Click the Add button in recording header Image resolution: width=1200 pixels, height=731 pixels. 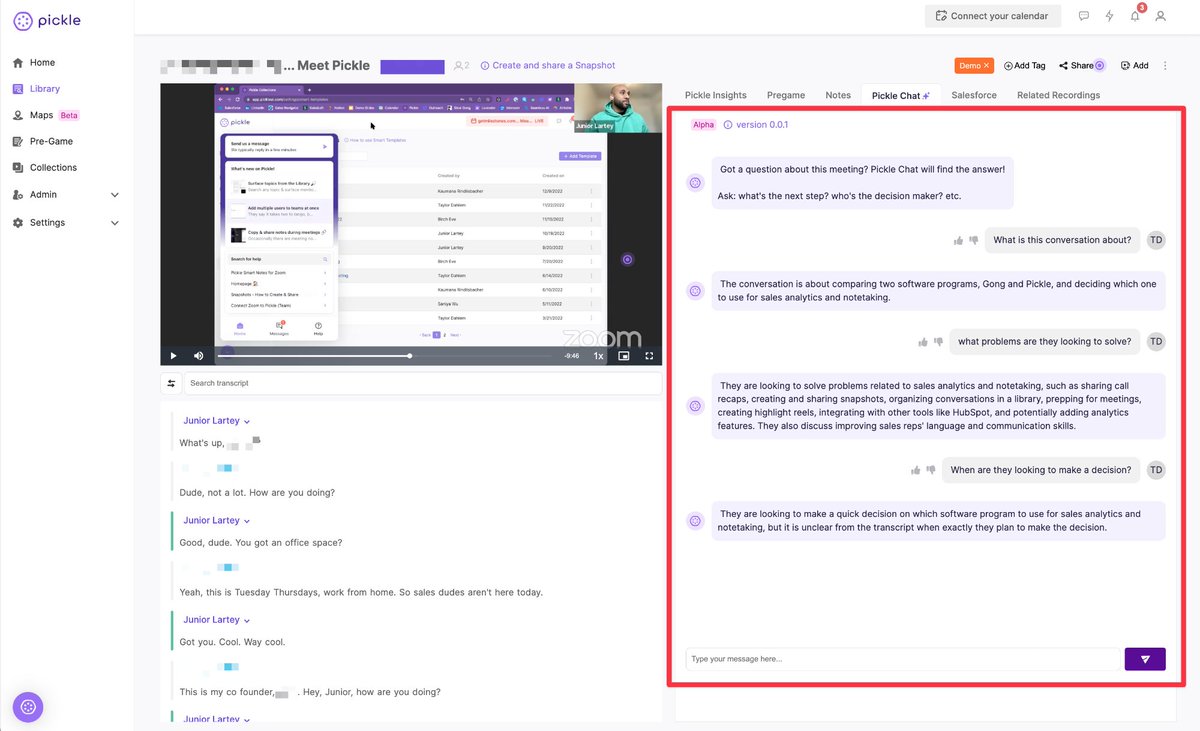pos(1134,66)
